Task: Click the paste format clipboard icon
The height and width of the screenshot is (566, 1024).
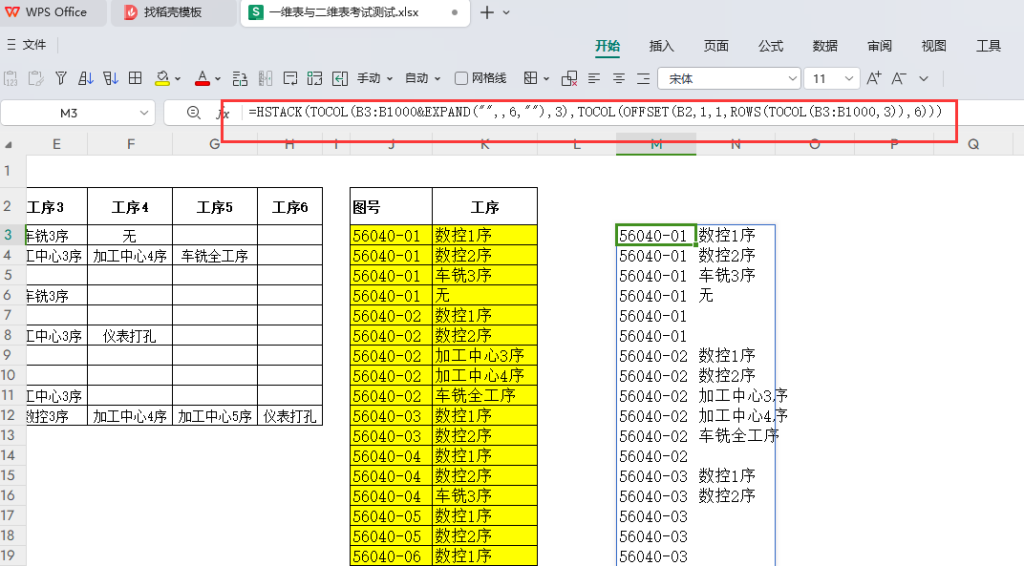Action: (36, 78)
